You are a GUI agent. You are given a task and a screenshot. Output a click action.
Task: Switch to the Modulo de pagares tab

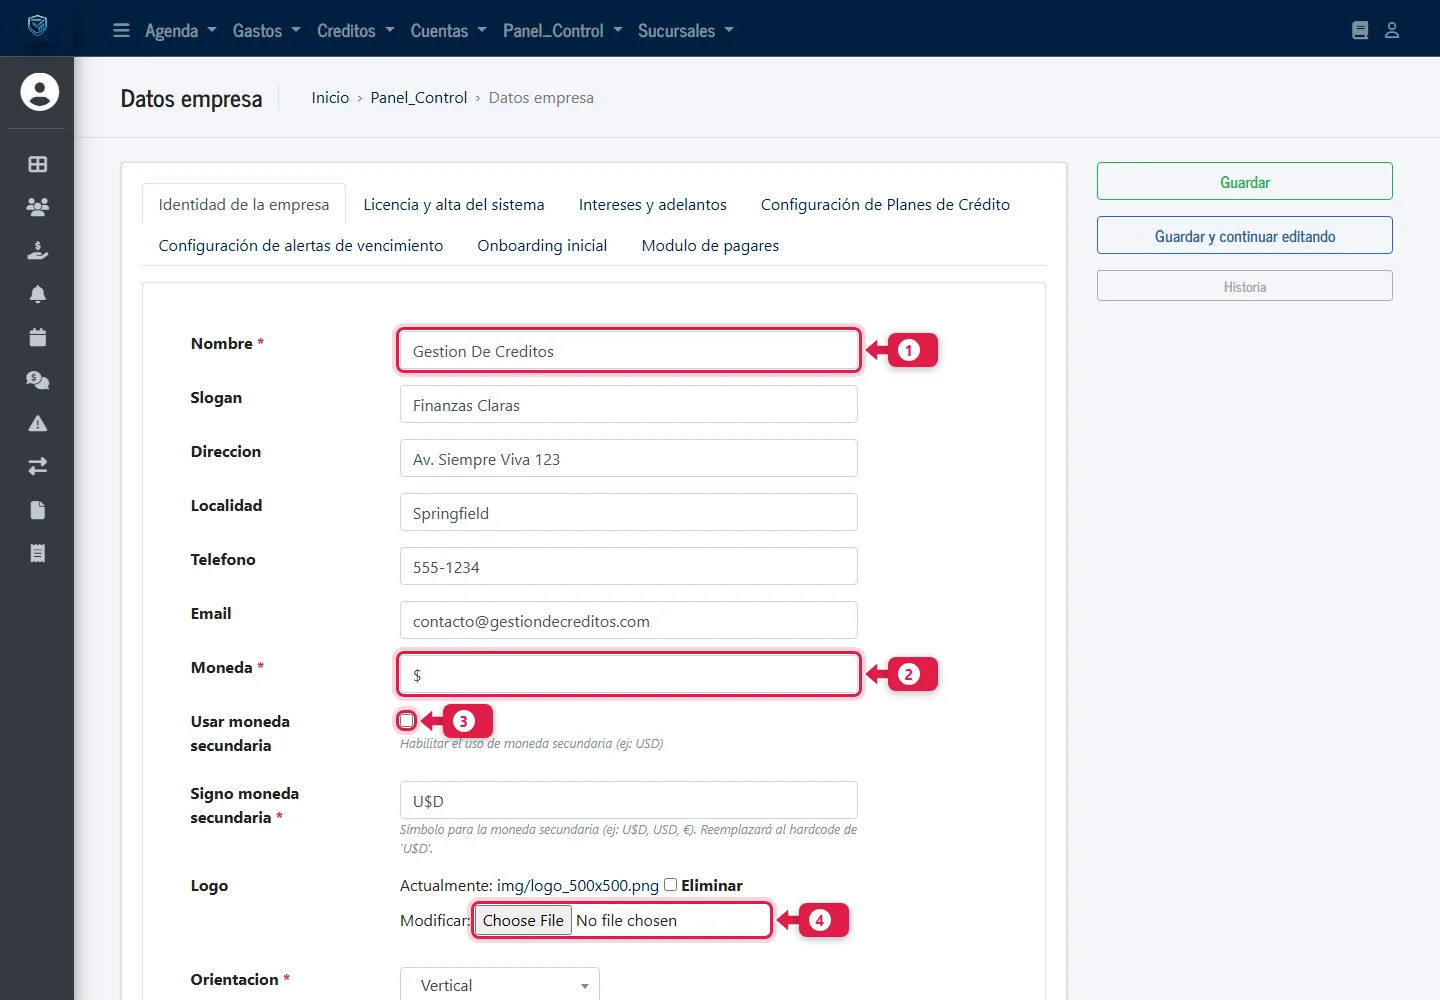pos(710,245)
